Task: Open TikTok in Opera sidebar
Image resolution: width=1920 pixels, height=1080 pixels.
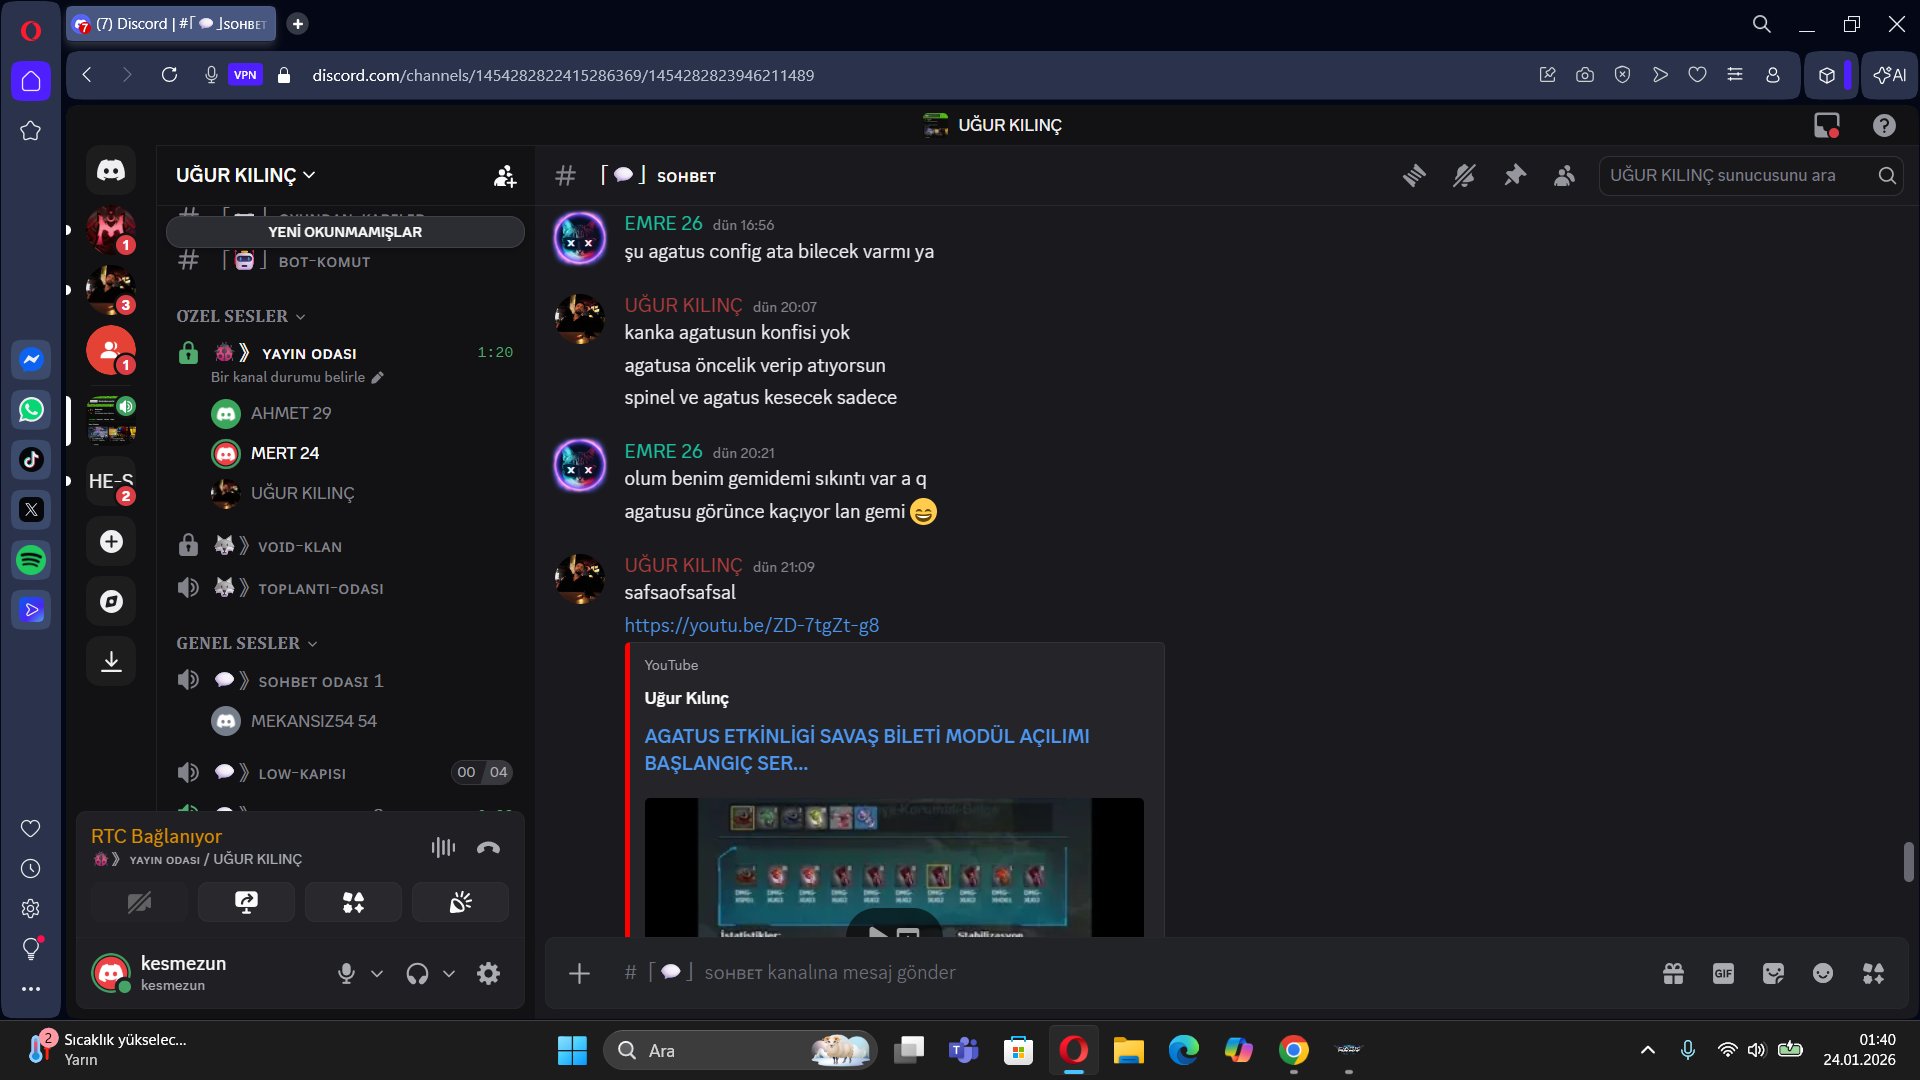Action: 31,460
